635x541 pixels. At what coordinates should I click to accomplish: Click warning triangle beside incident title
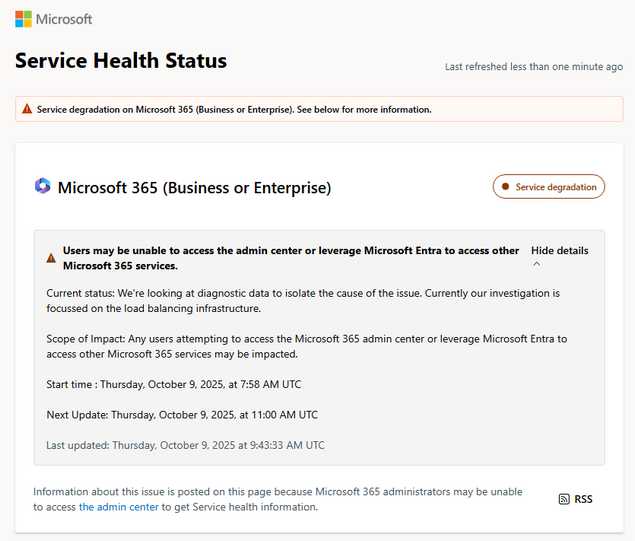[x=51, y=258]
